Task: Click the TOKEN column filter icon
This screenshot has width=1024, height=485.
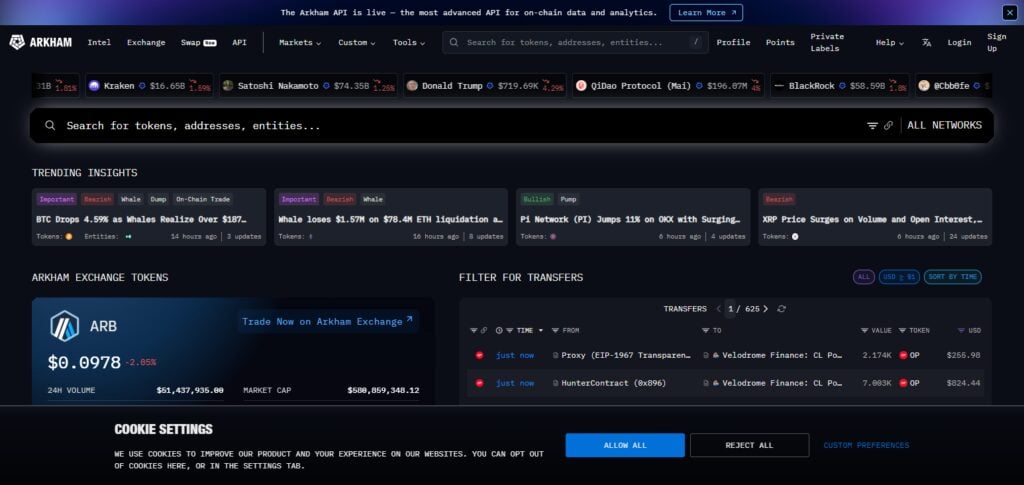Action: [902, 331]
